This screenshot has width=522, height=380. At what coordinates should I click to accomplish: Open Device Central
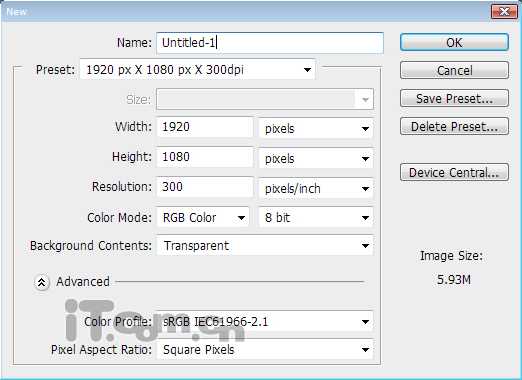coord(454,172)
